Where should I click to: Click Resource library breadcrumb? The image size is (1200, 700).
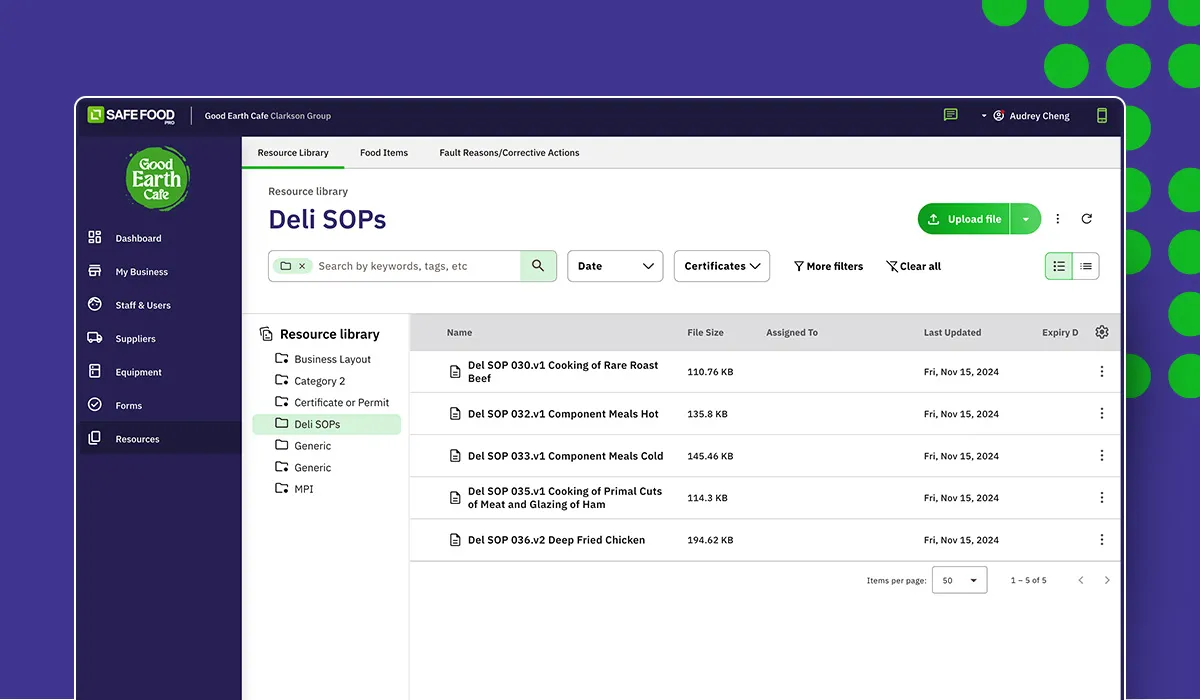pyautogui.click(x=308, y=191)
